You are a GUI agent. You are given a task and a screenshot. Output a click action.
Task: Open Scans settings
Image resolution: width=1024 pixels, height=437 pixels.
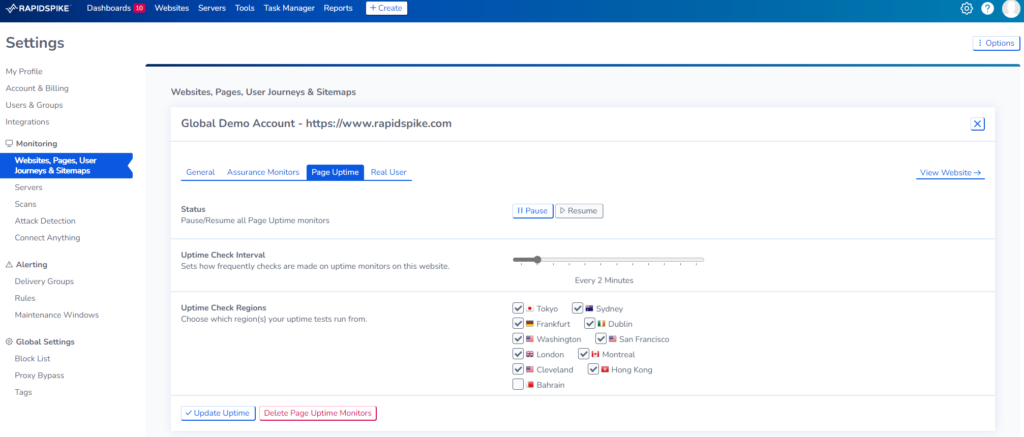25,204
